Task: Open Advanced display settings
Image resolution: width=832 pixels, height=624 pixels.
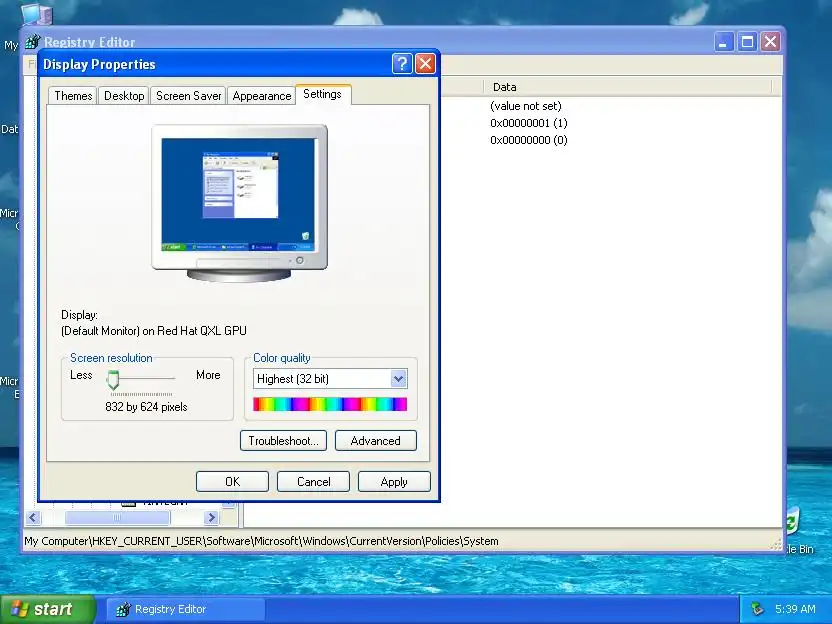Action: 376,440
